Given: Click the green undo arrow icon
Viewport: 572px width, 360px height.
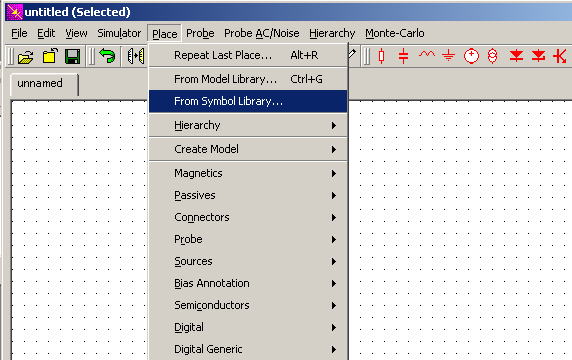Looking at the screenshot, I should pyautogui.click(x=107, y=56).
